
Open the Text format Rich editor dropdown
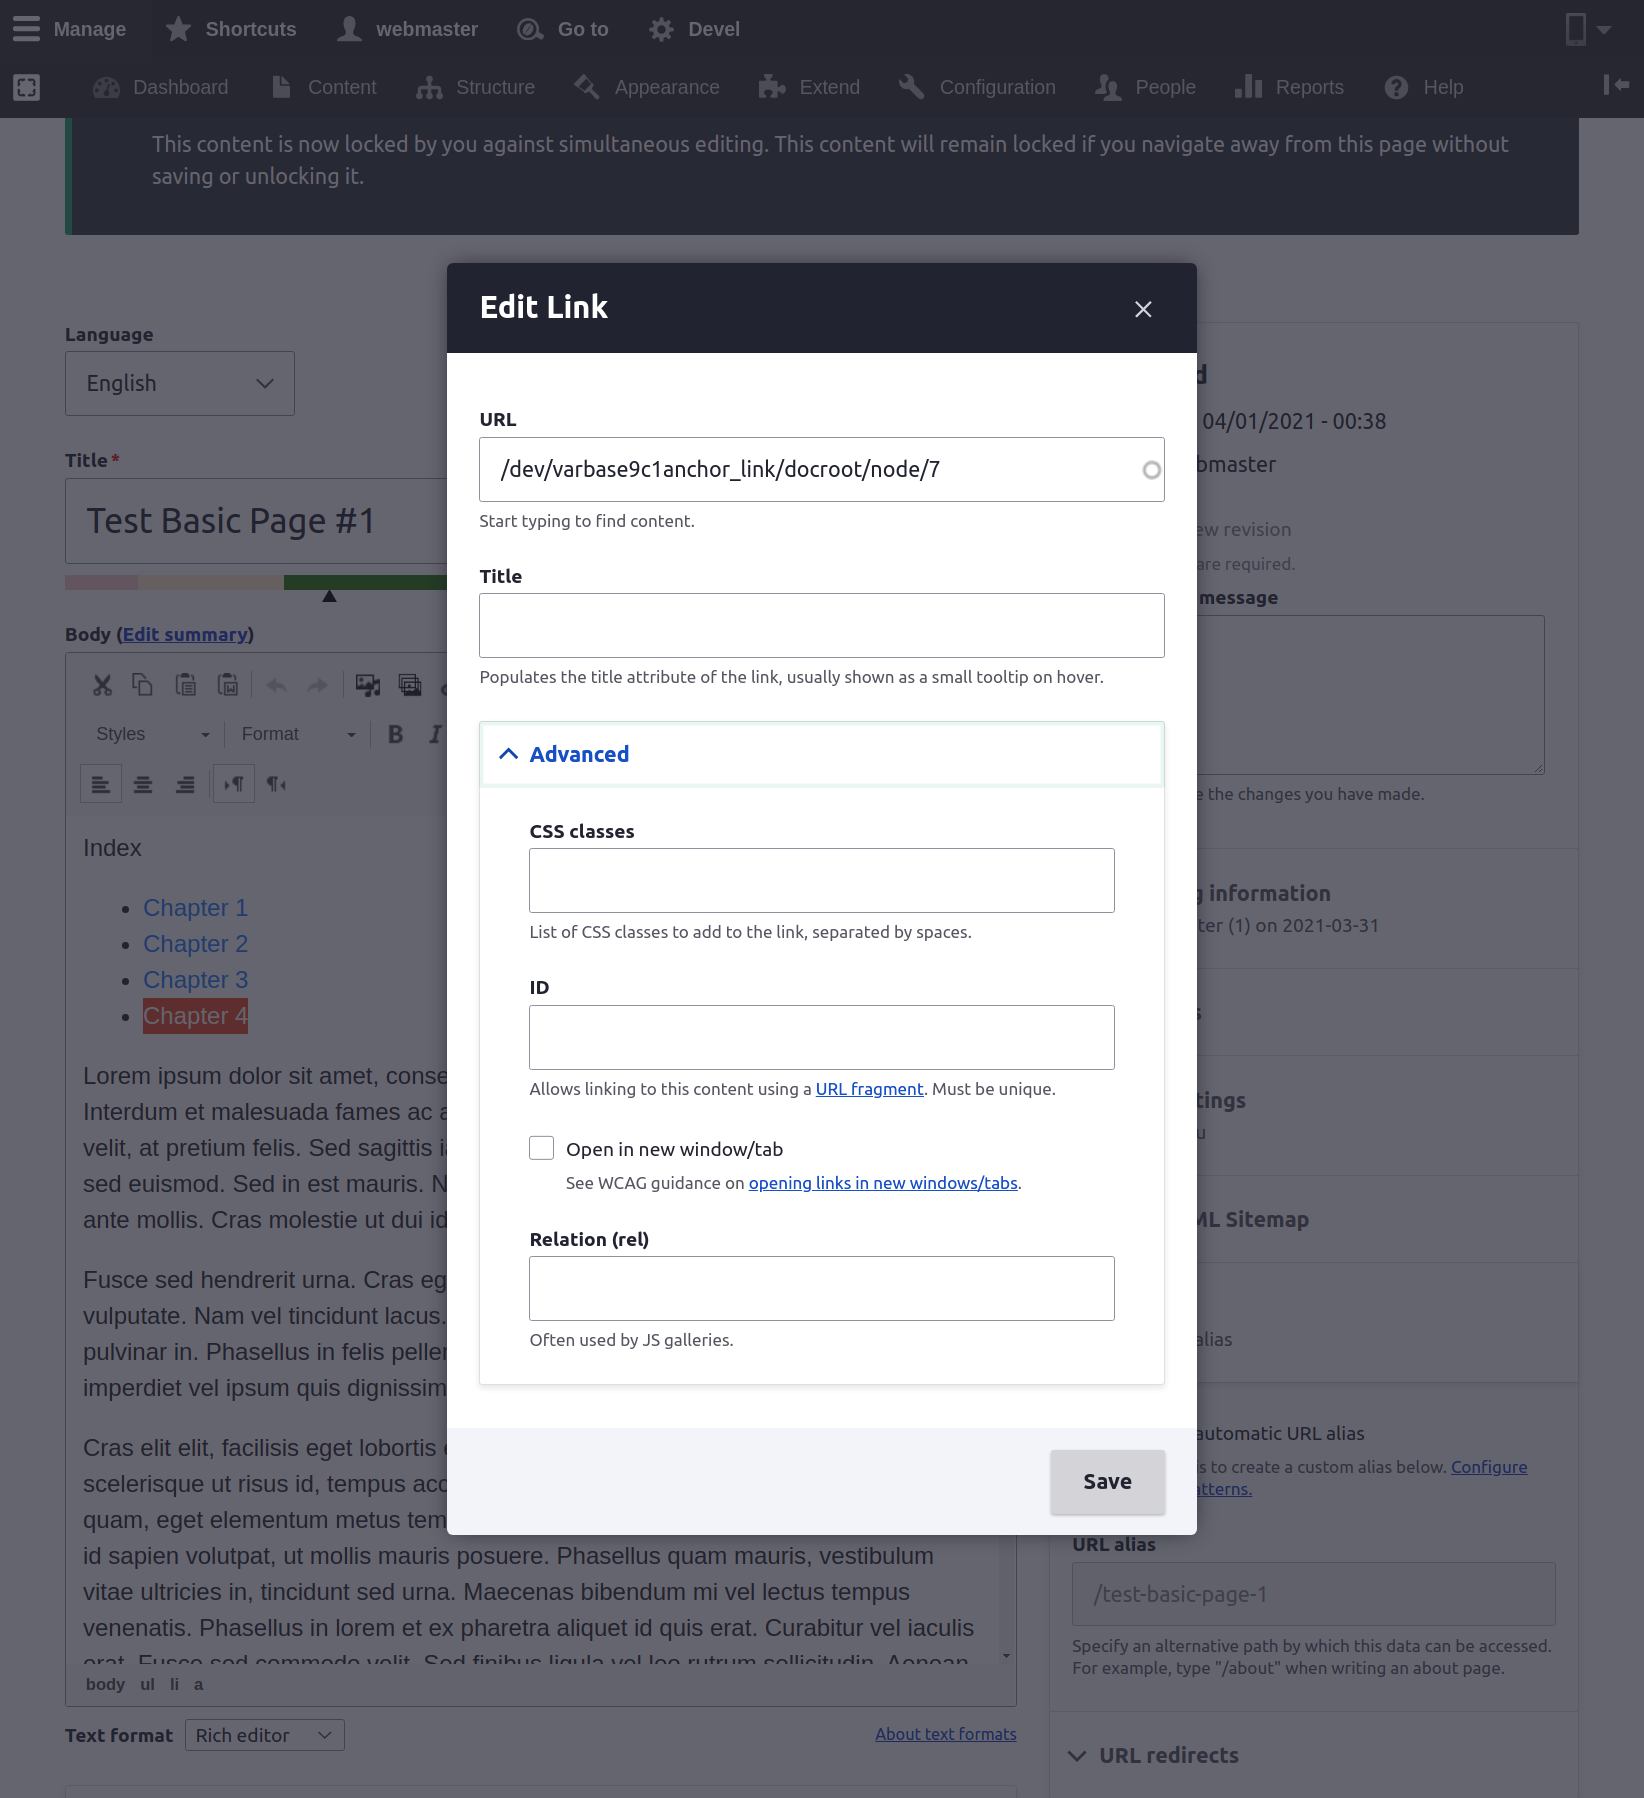click(x=264, y=1735)
